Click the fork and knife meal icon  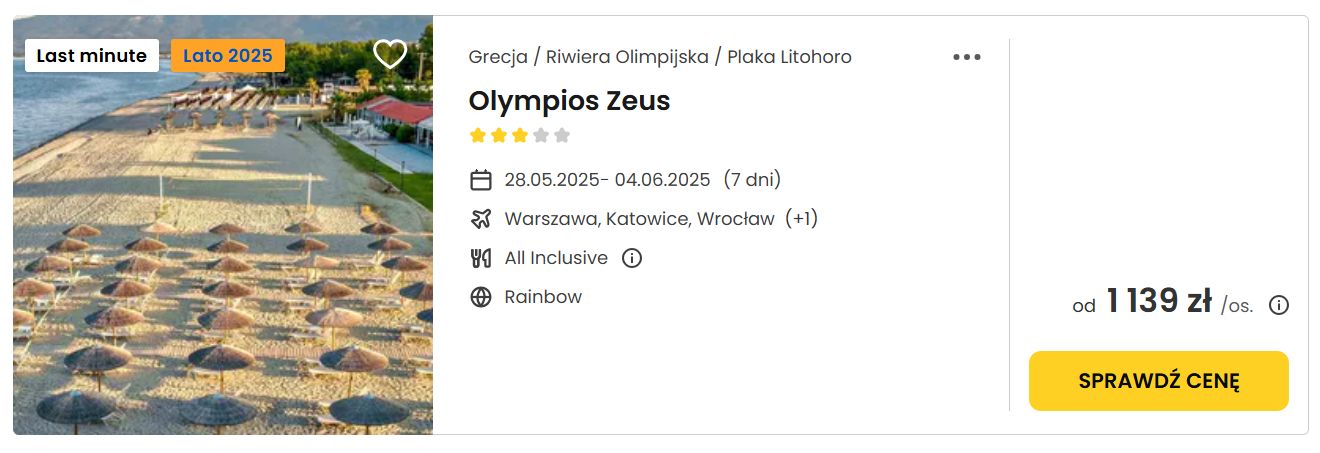(x=481, y=258)
